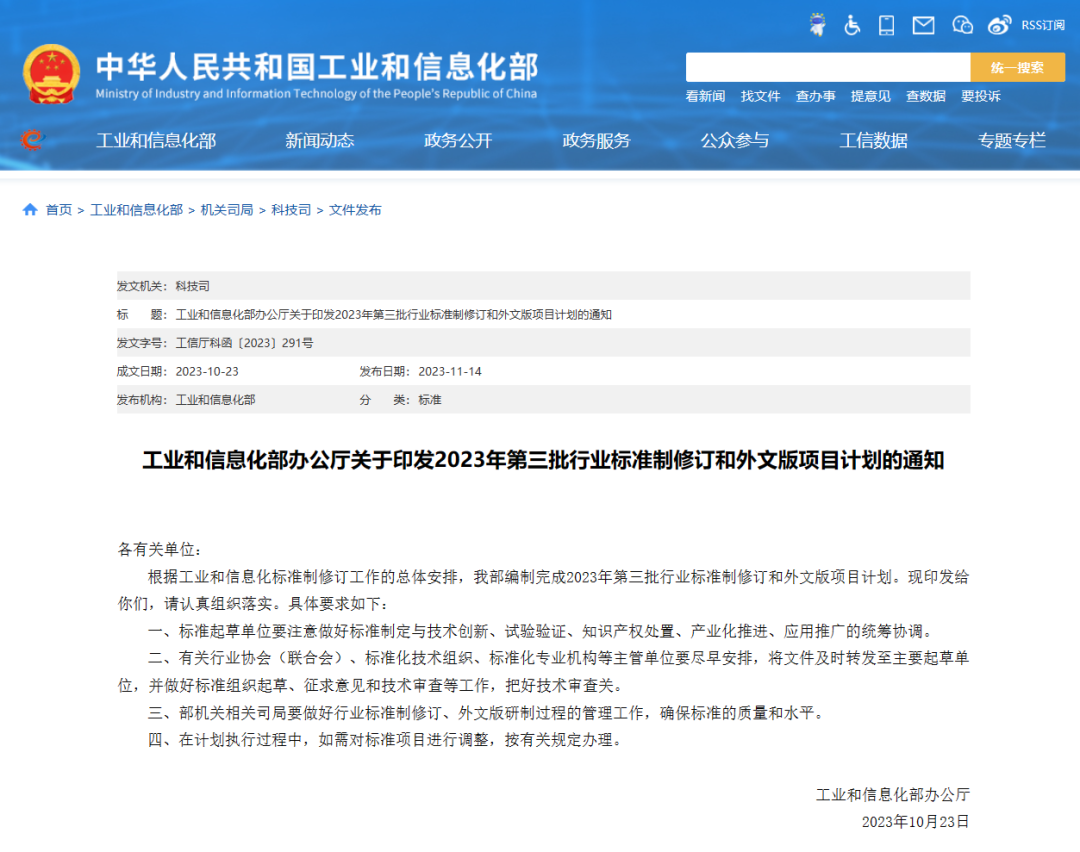Open 新闻动态 navigation menu

[x=320, y=141]
